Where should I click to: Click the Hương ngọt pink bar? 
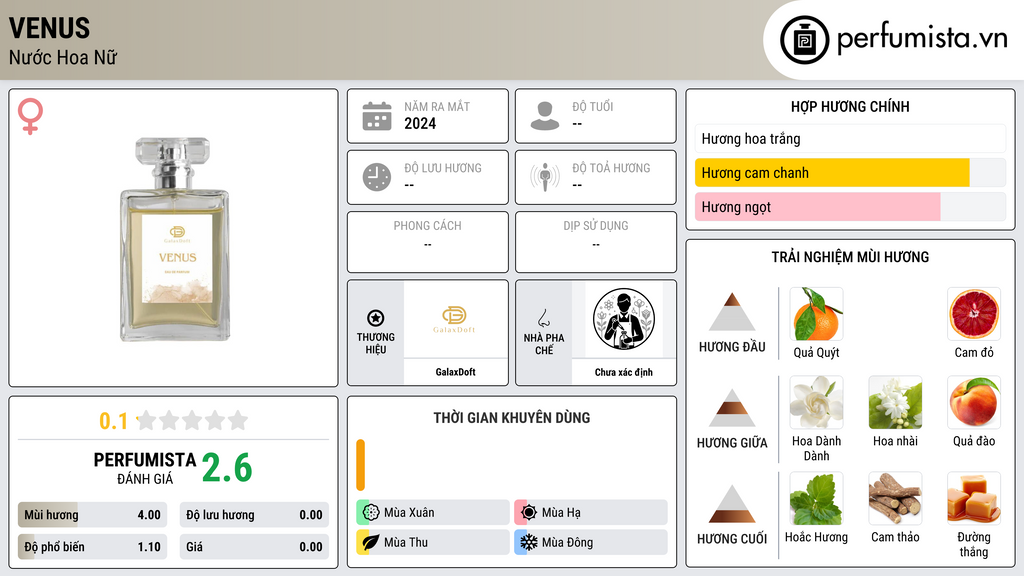[818, 207]
